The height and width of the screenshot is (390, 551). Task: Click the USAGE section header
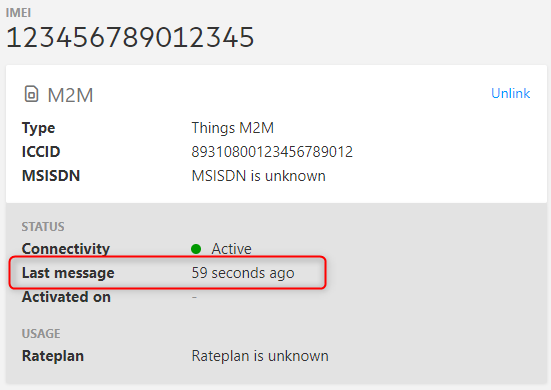click(x=41, y=333)
